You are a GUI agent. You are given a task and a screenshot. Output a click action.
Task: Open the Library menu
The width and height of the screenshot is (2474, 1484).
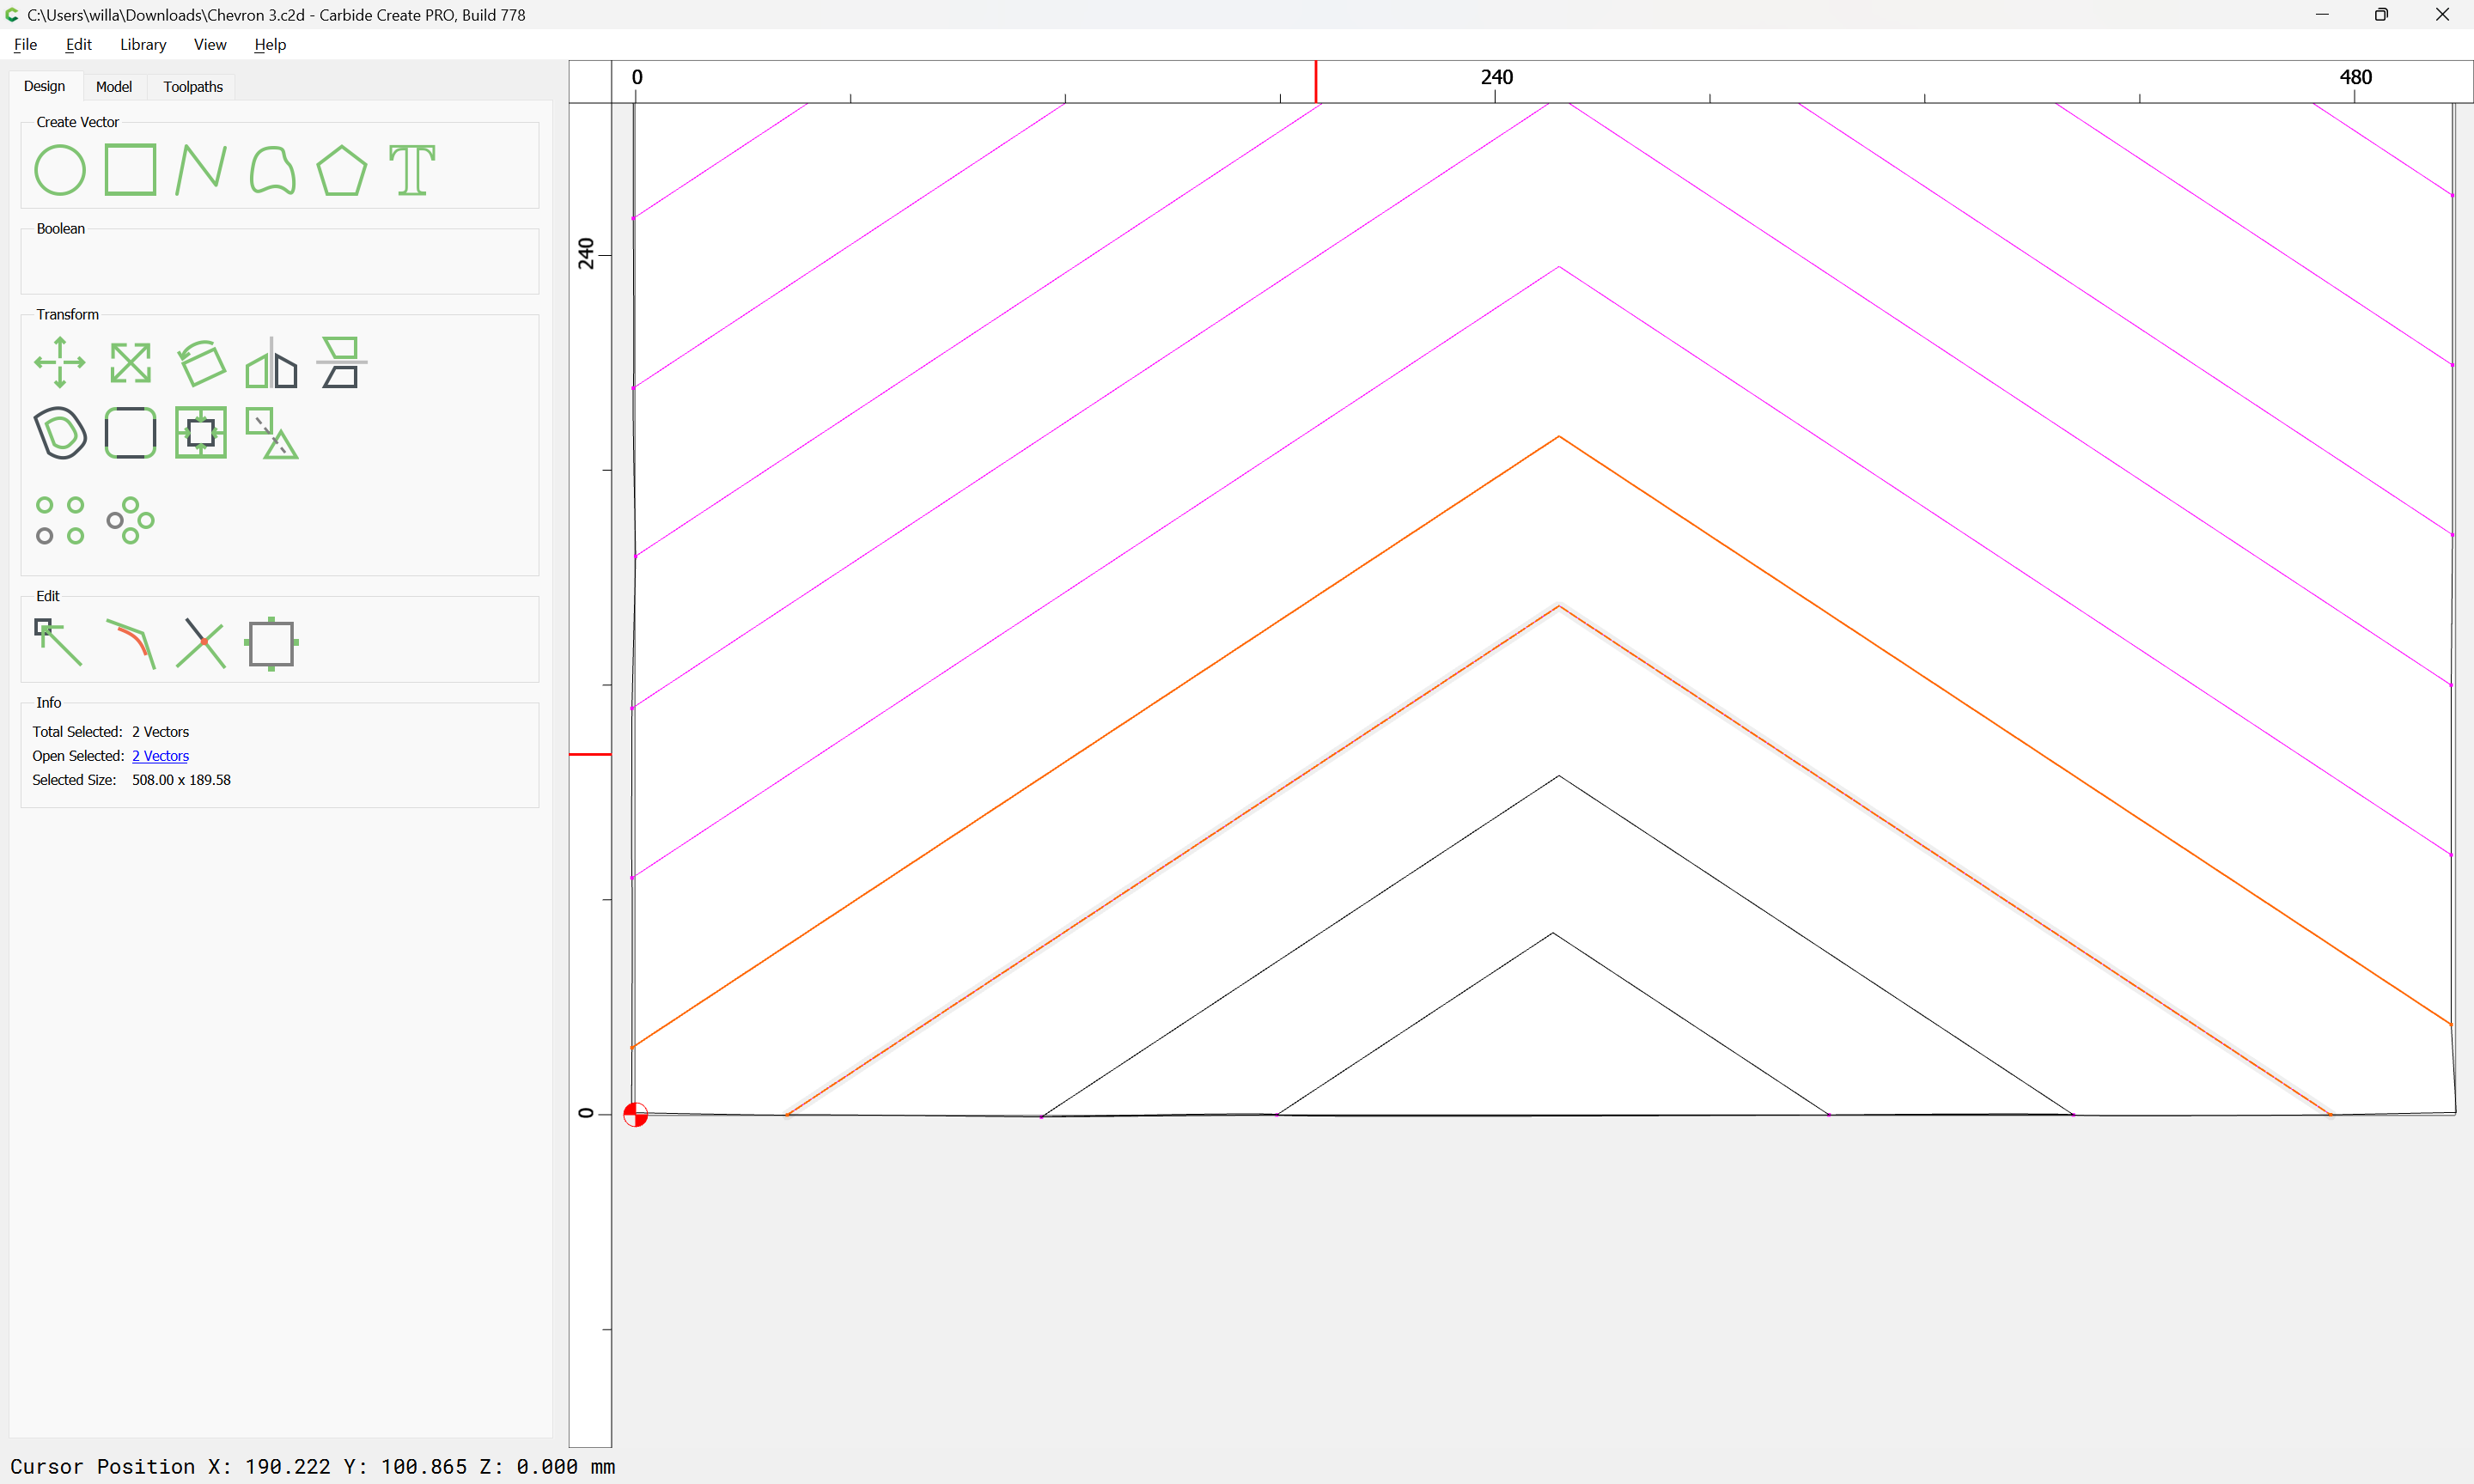point(143,44)
